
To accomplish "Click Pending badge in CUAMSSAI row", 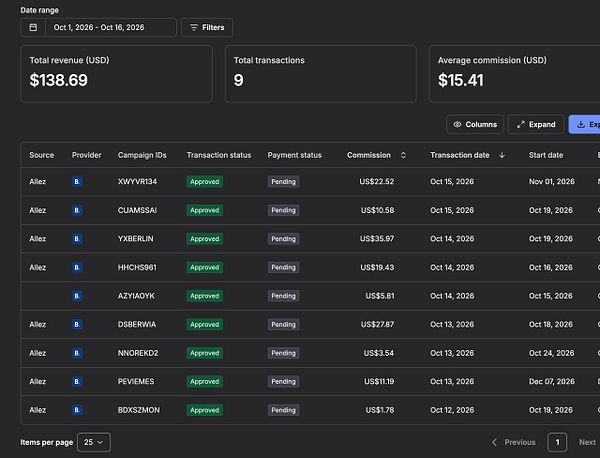I will tap(284, 210).
